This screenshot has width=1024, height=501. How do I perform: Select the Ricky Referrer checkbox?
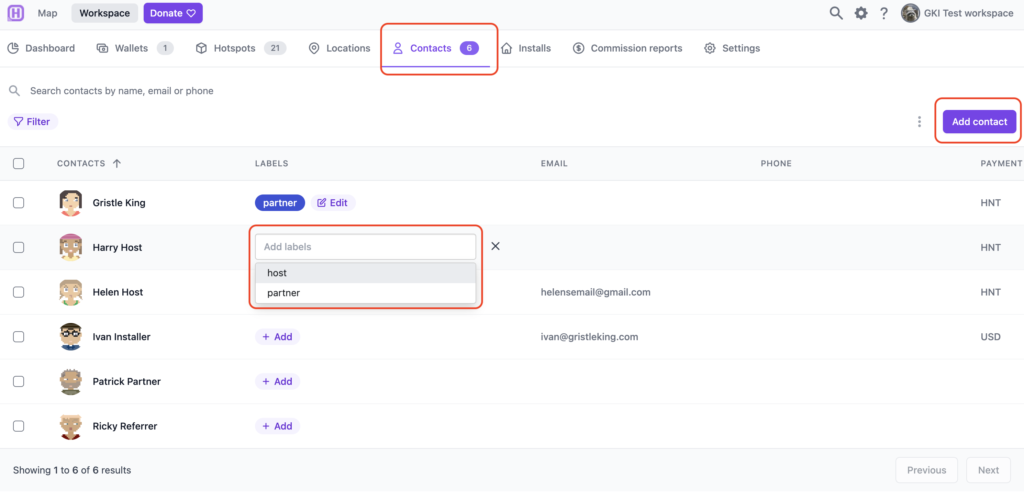(x=19, y=426)
